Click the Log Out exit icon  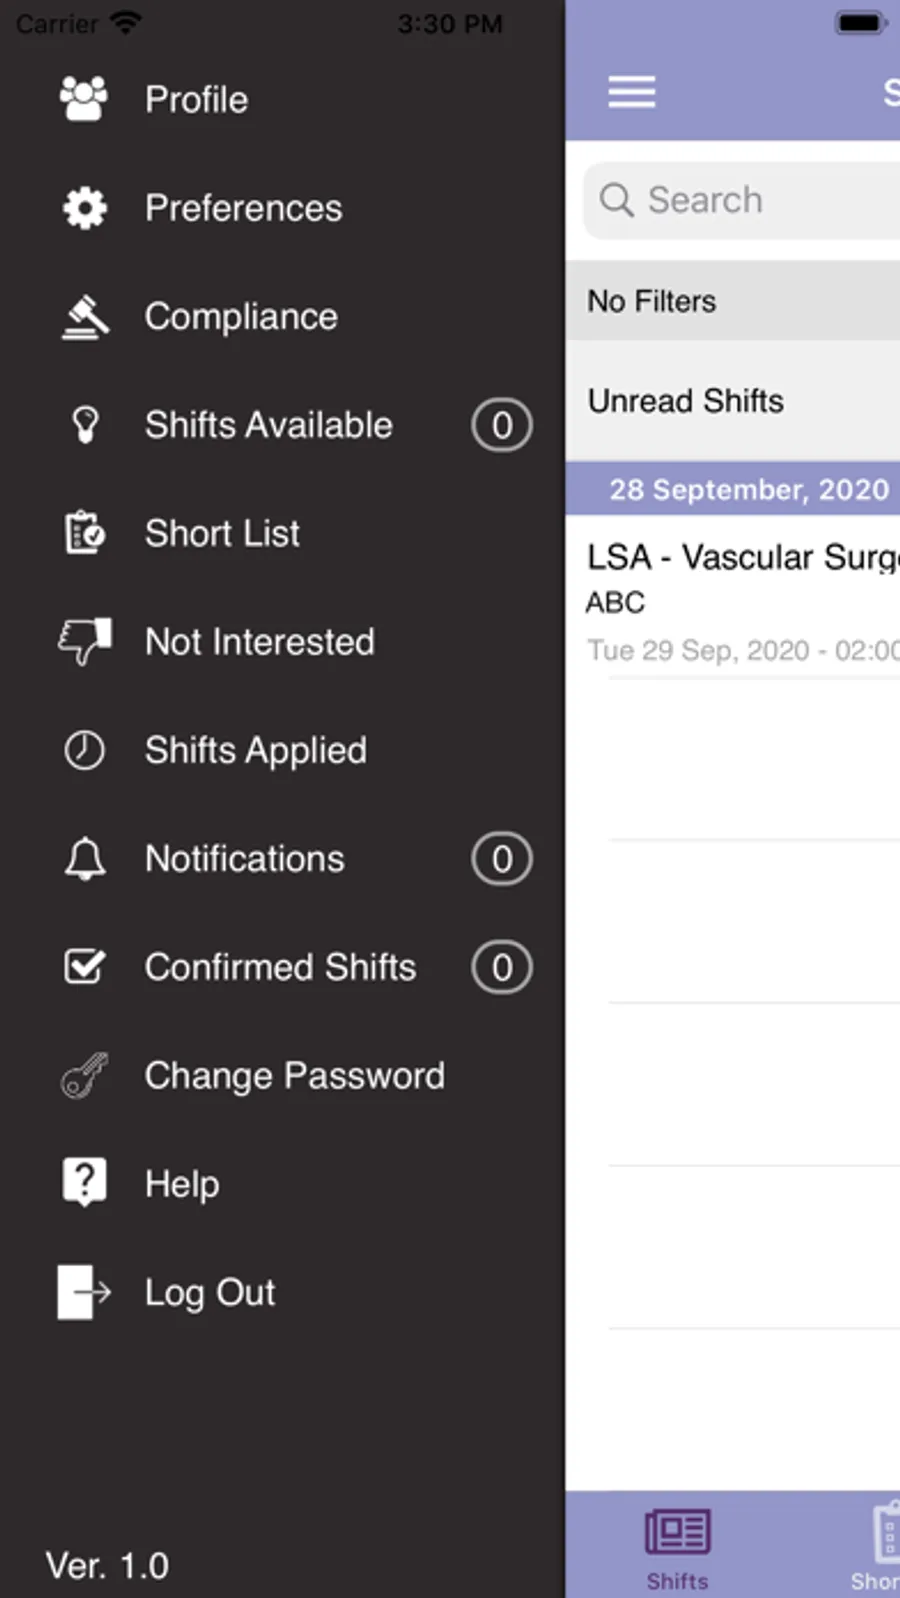point(84,1292)
